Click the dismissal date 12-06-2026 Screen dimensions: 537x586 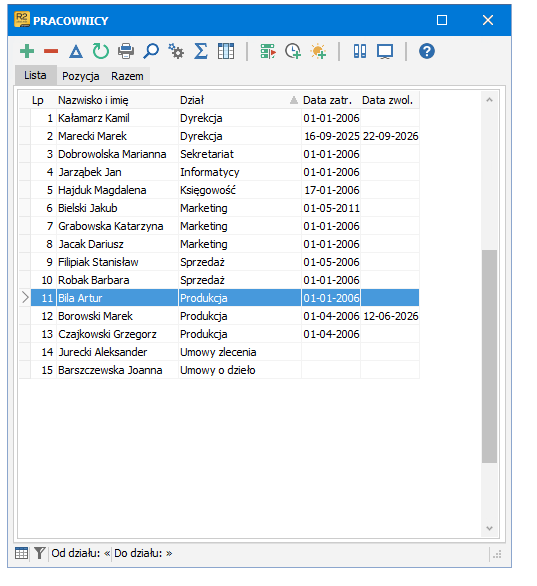tap(390, 316)
